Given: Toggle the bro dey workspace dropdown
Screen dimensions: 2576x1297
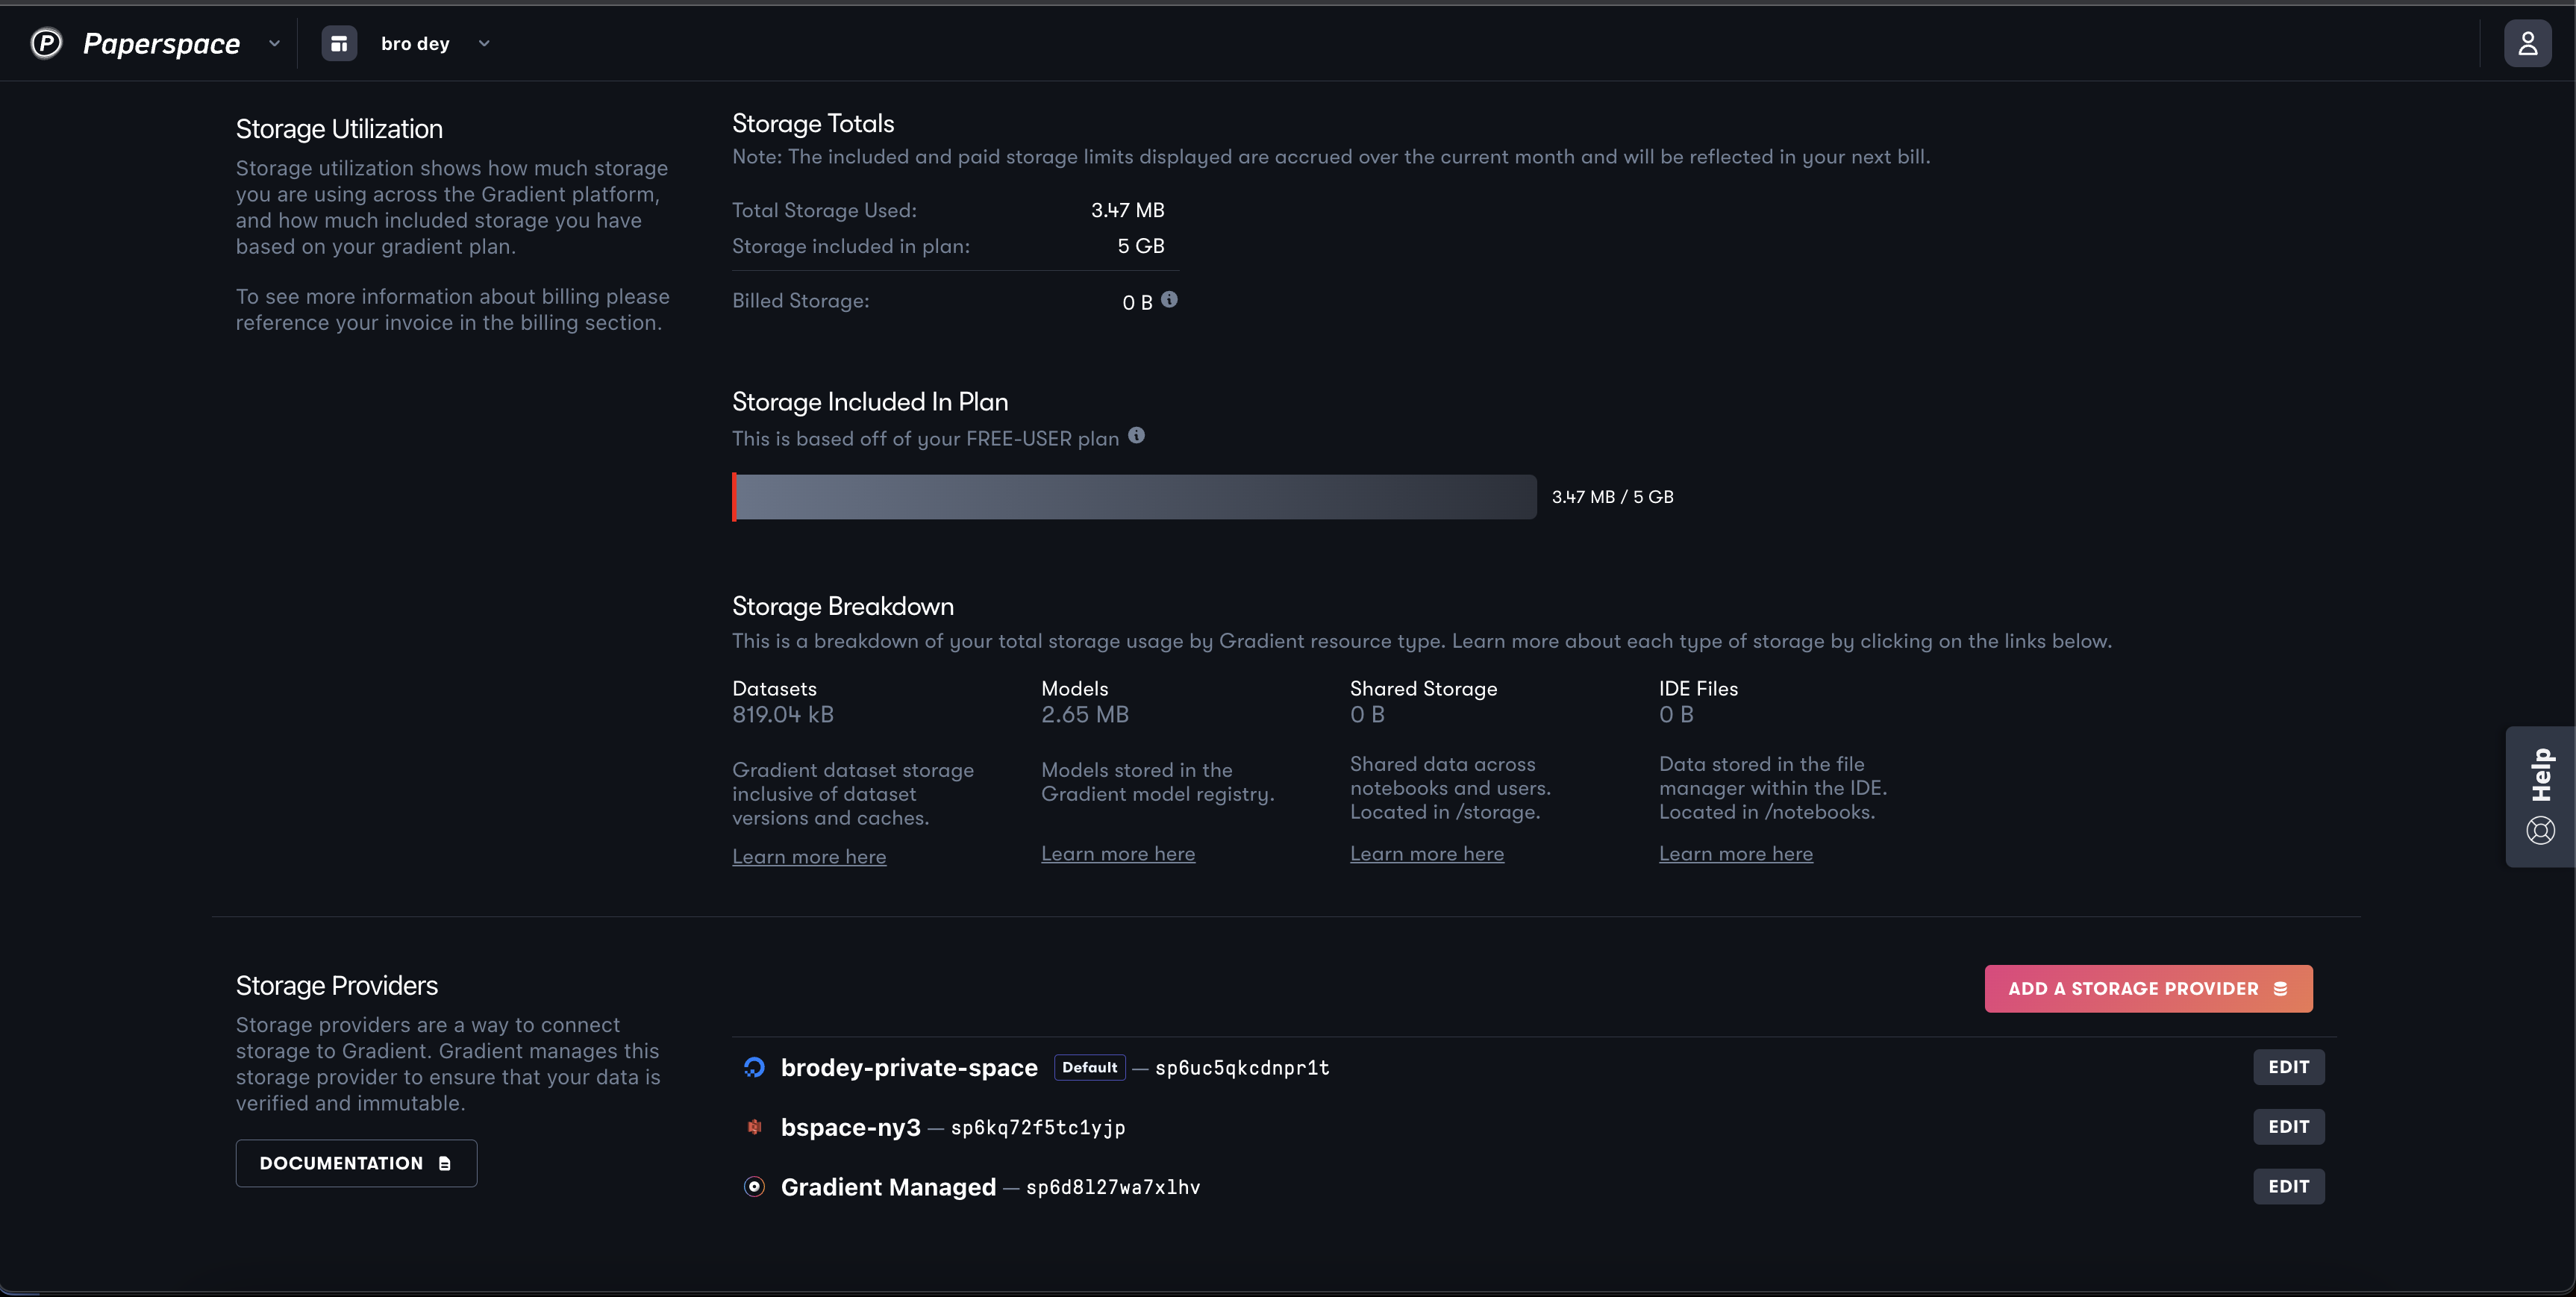Looking at the screenshot, I should click(x=481, y=43).
